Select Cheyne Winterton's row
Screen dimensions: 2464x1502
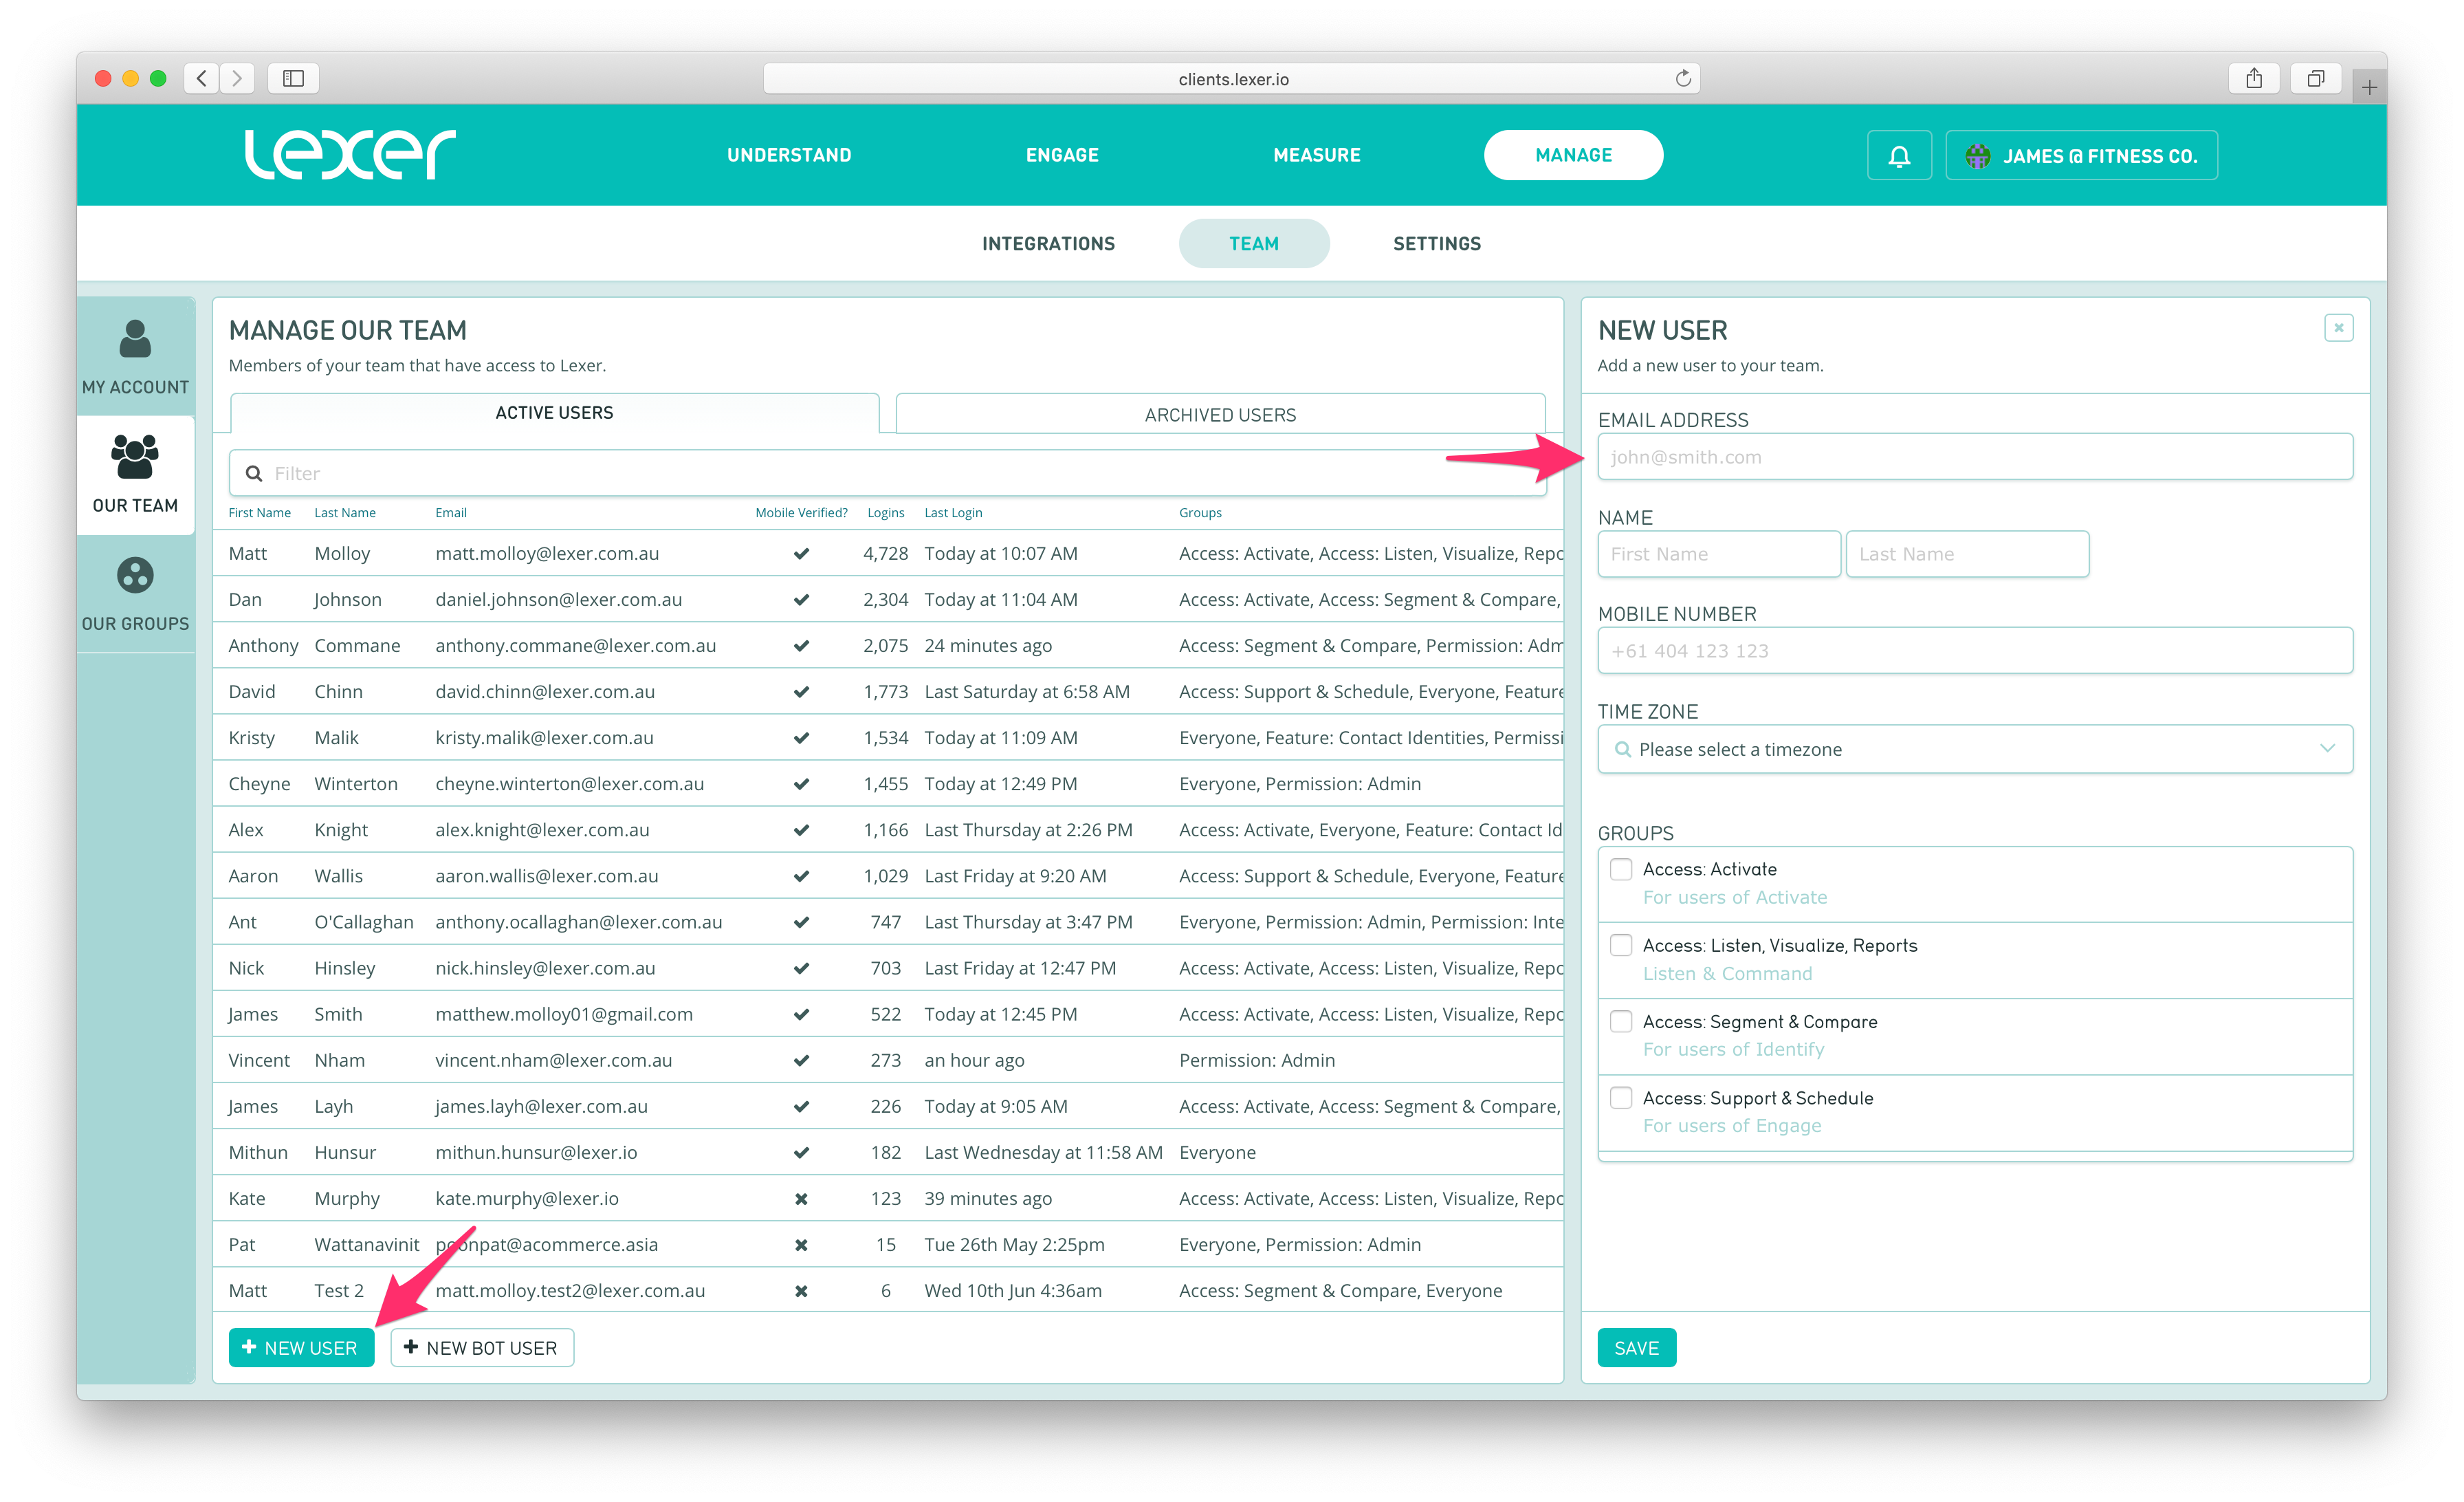[887, 784]
